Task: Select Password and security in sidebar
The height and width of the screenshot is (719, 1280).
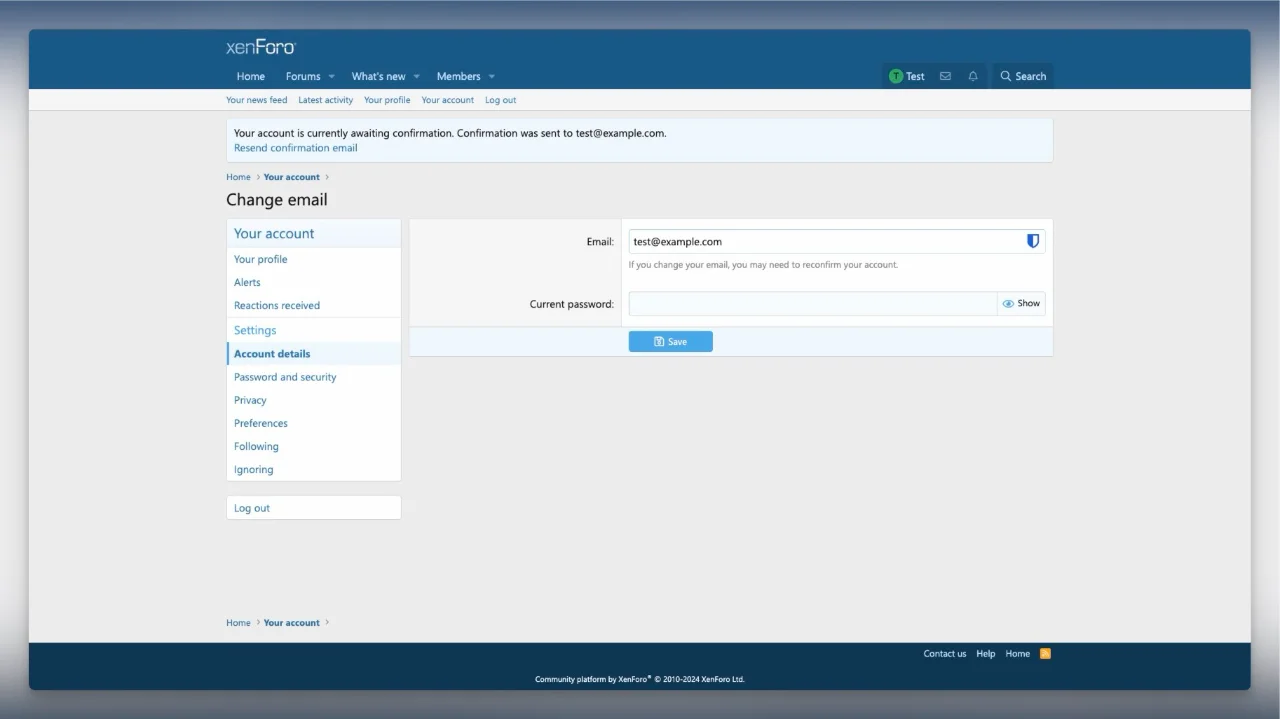Action: point(285,377)
